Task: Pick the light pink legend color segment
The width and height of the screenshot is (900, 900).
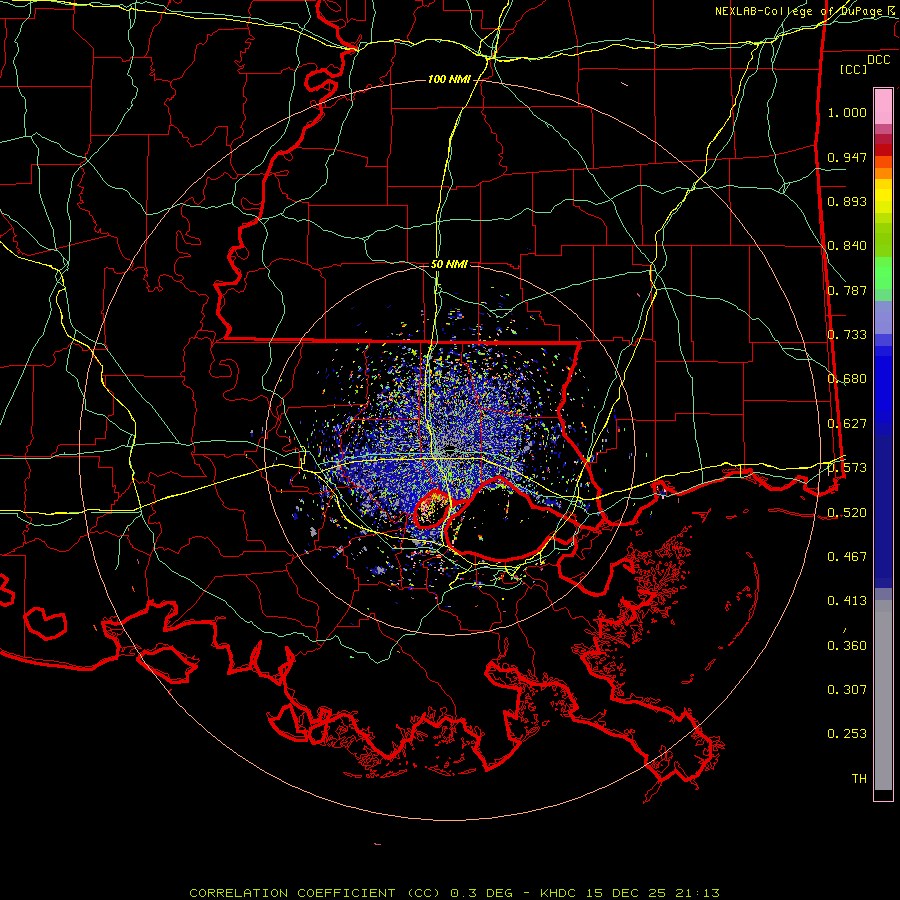Action: click(883, 106)
